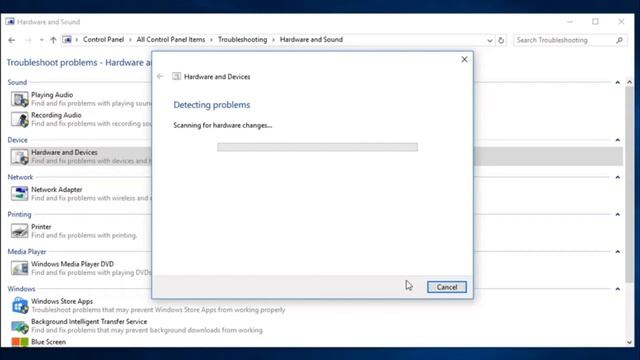The height and width of the screenshot is (360, 640).
Task: Click the scanning progress bar
Action: coord(317,147)
